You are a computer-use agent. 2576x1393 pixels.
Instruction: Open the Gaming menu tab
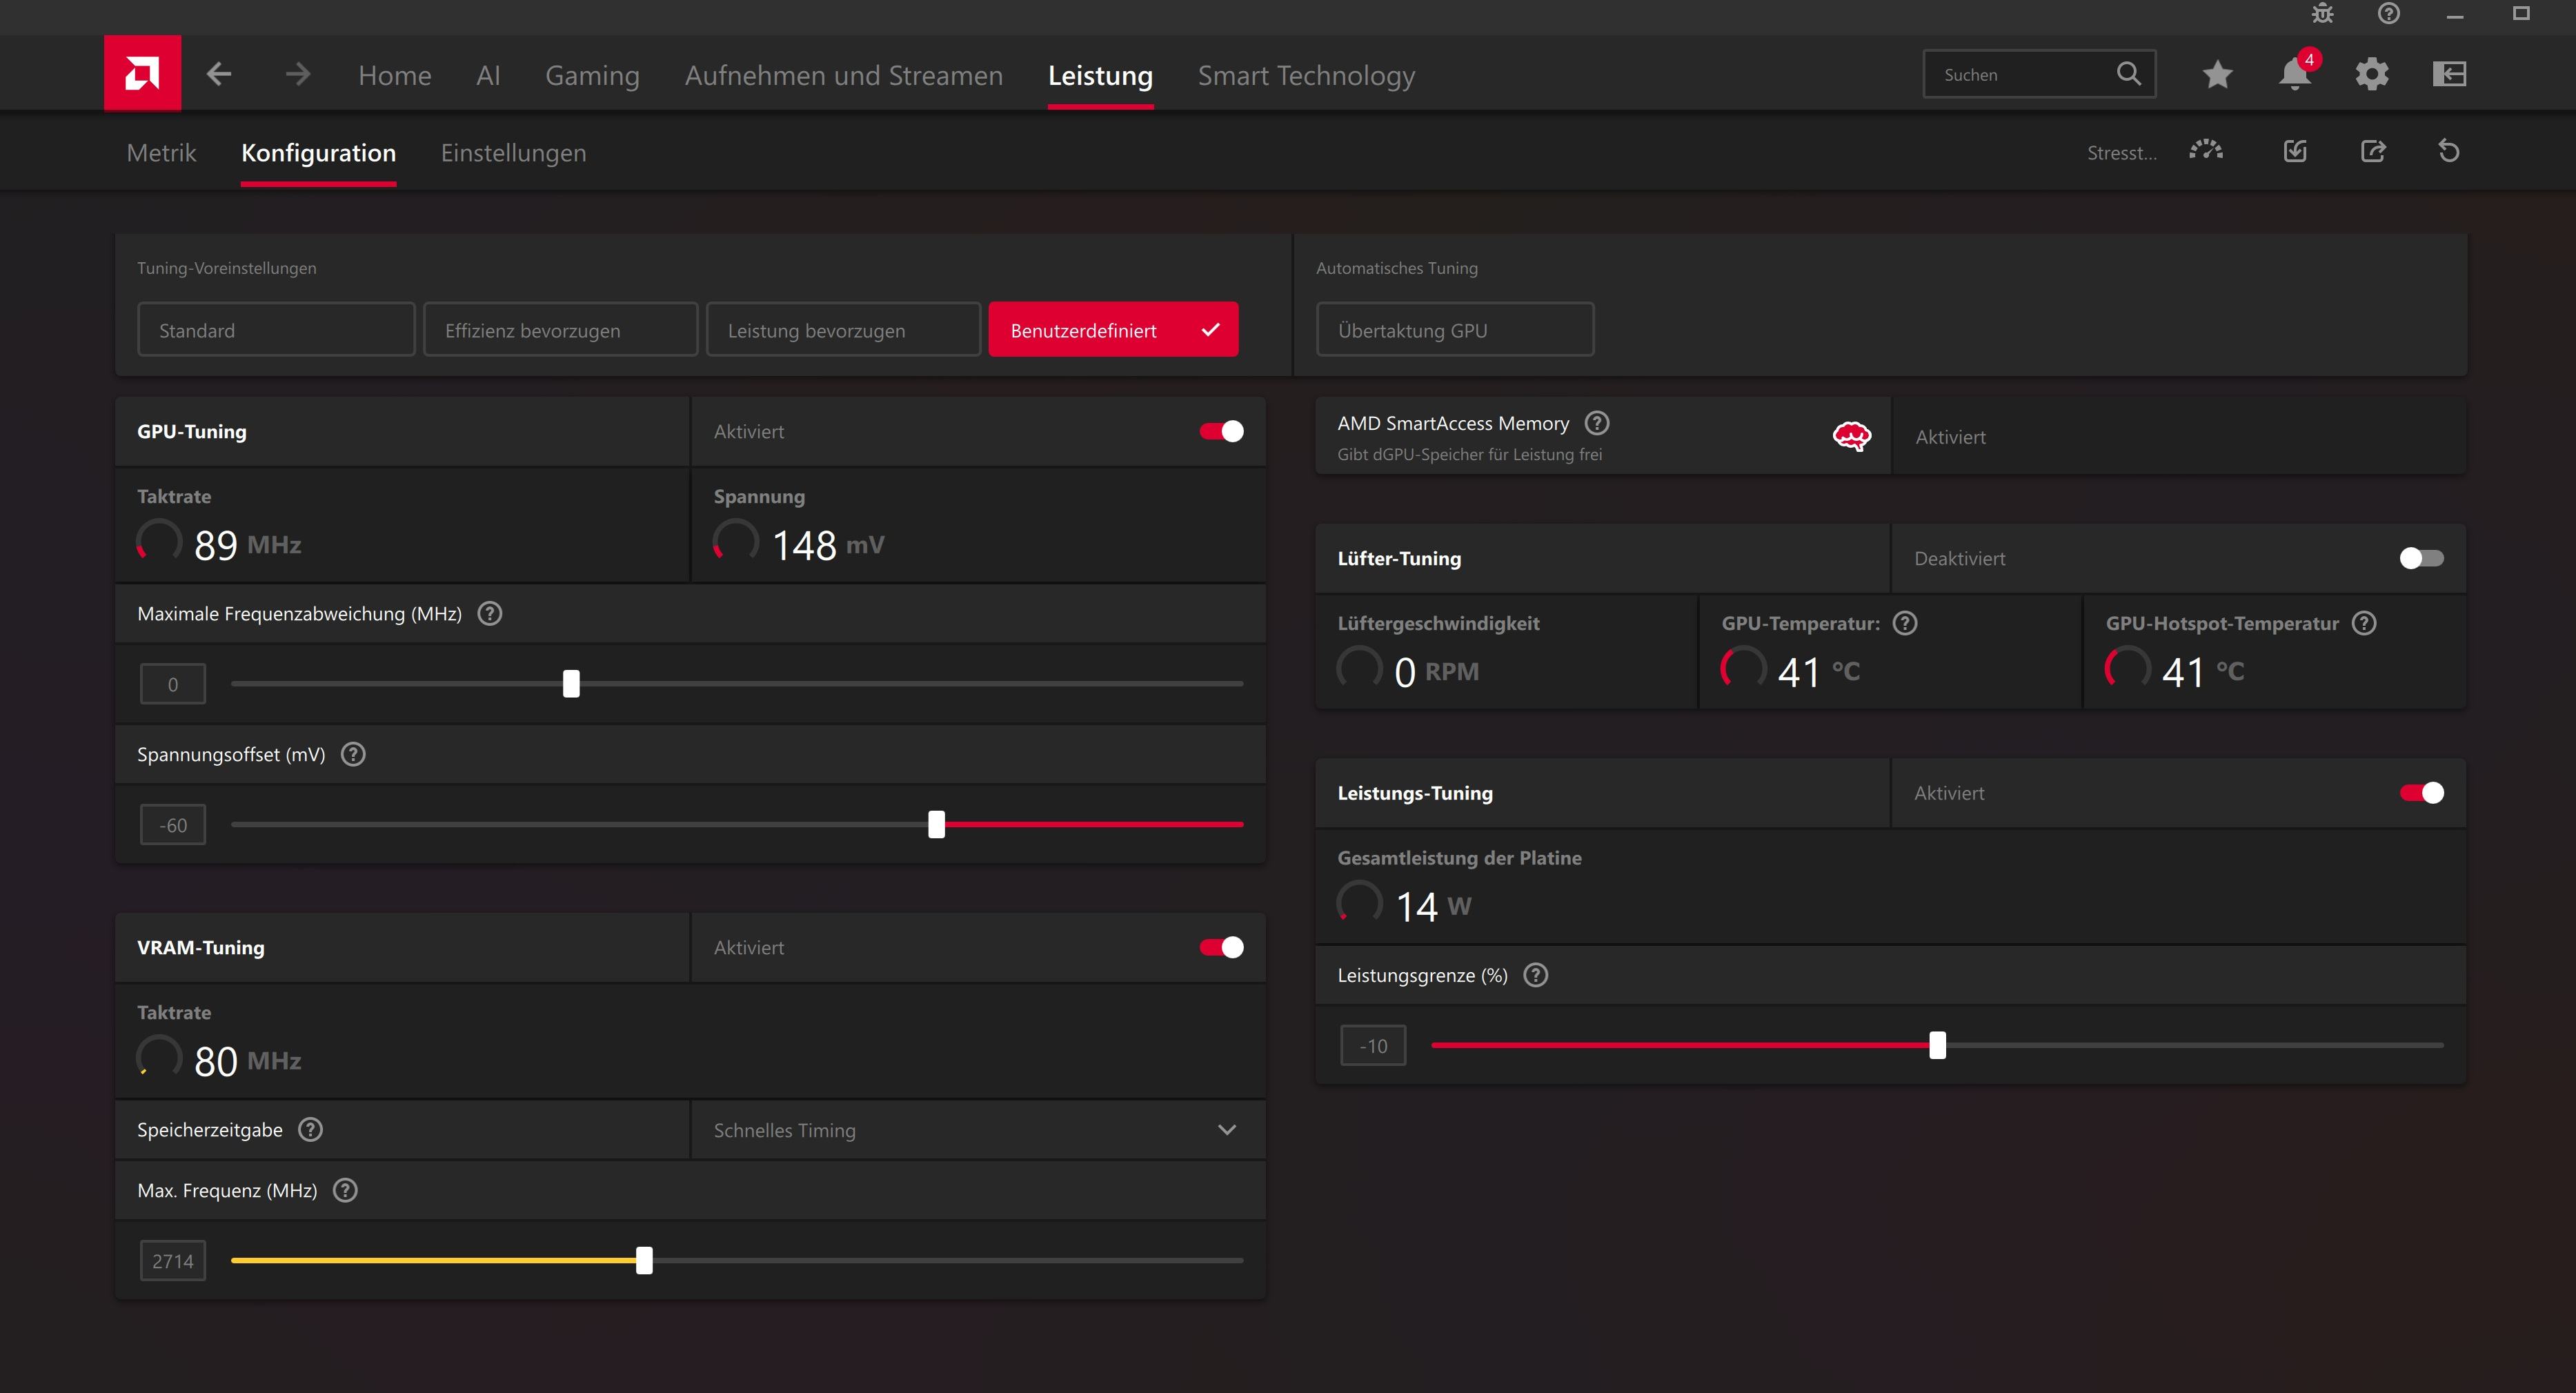pyautogui.click(x=592, y=76)
